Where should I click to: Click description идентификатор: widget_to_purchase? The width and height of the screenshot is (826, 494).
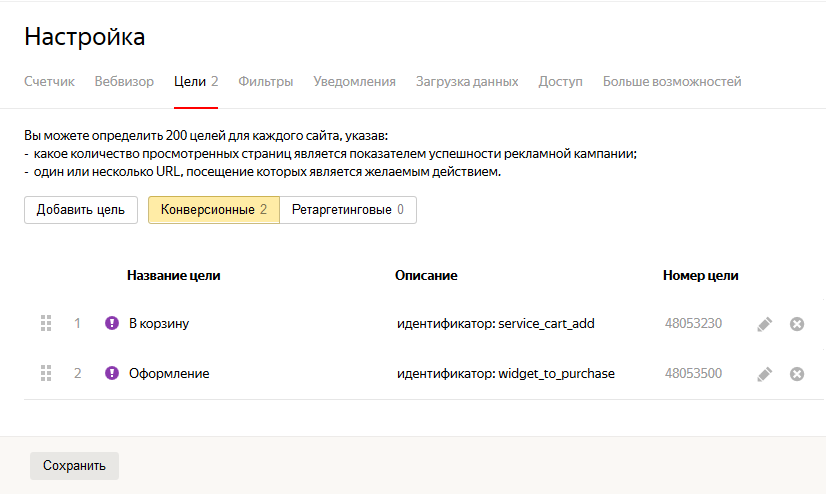(506, 373)
